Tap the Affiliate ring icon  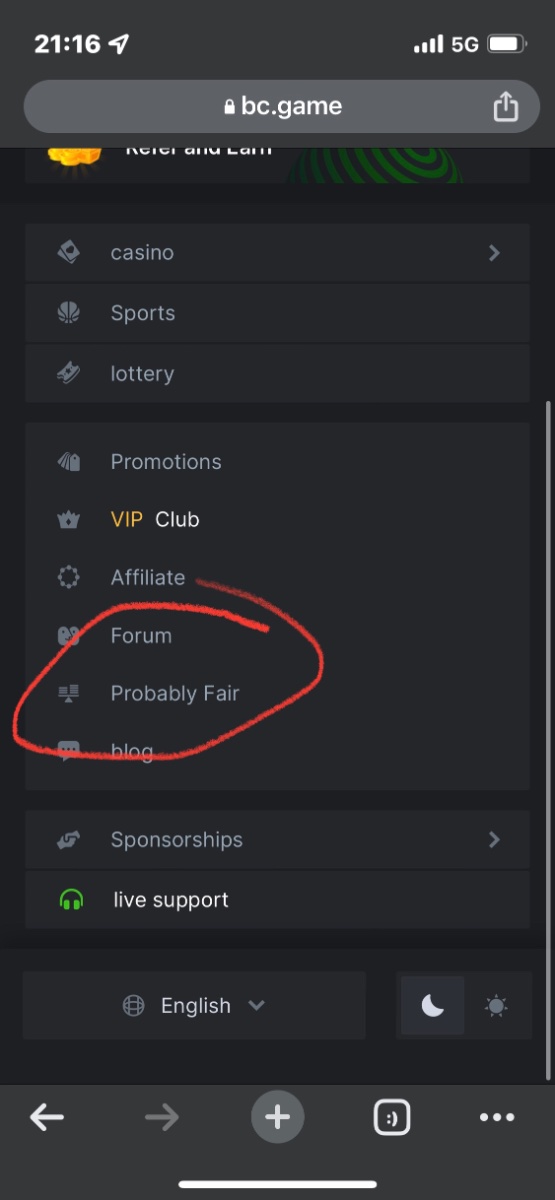(x=69, y=578)
